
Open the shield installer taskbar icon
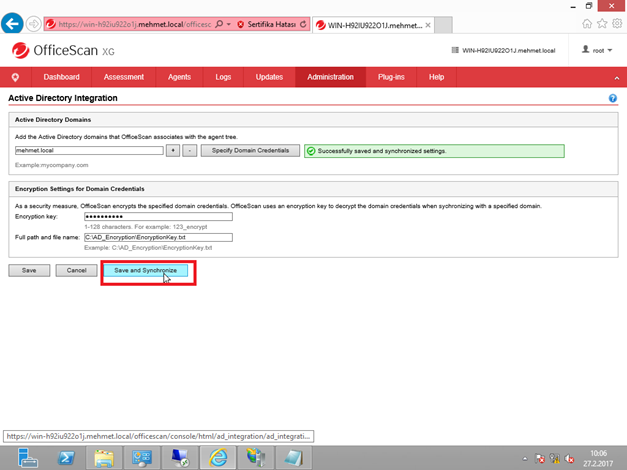click(x=256, y=458)
